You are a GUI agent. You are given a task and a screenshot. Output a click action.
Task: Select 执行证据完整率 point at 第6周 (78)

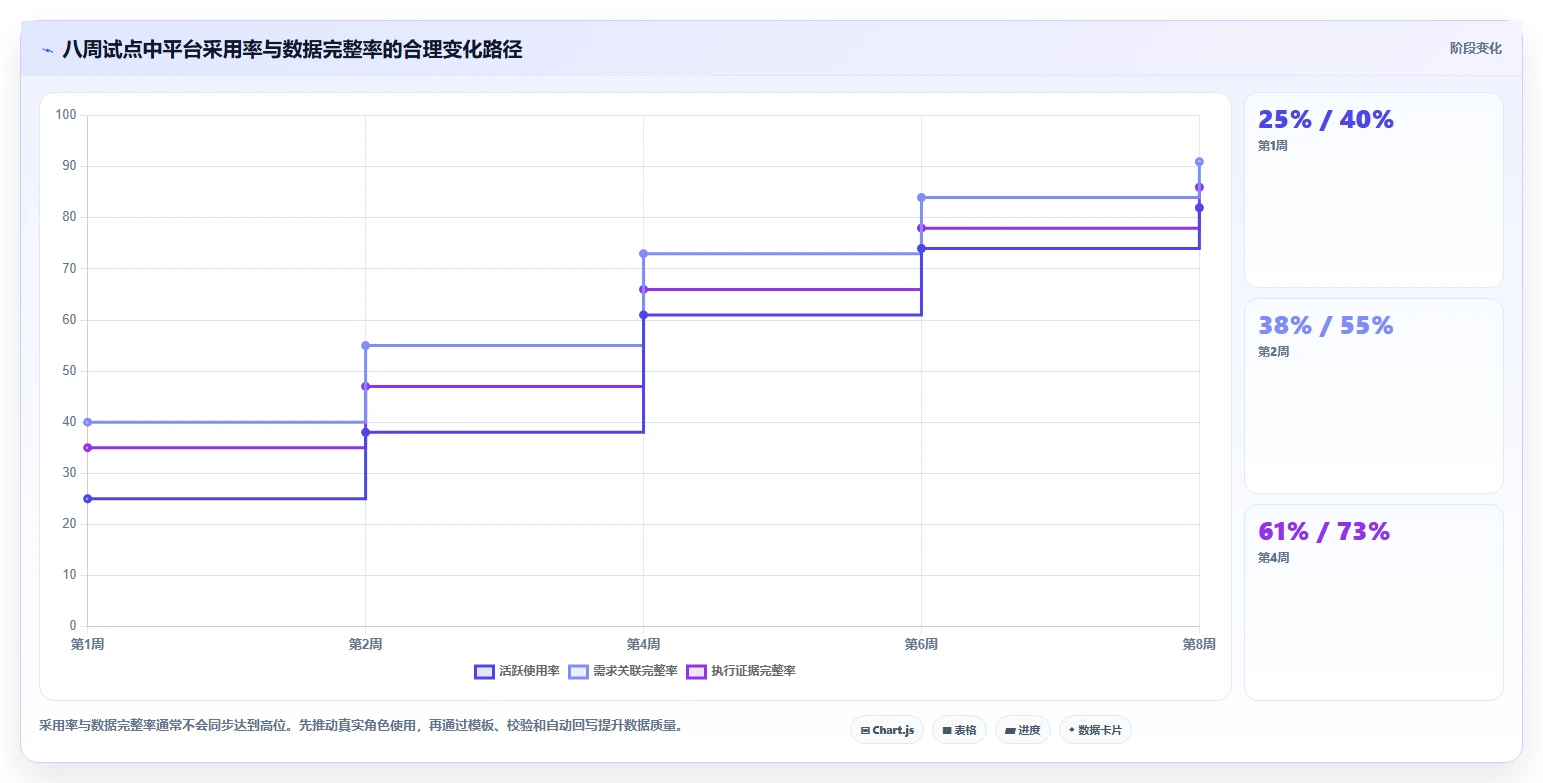click(921, 228)
